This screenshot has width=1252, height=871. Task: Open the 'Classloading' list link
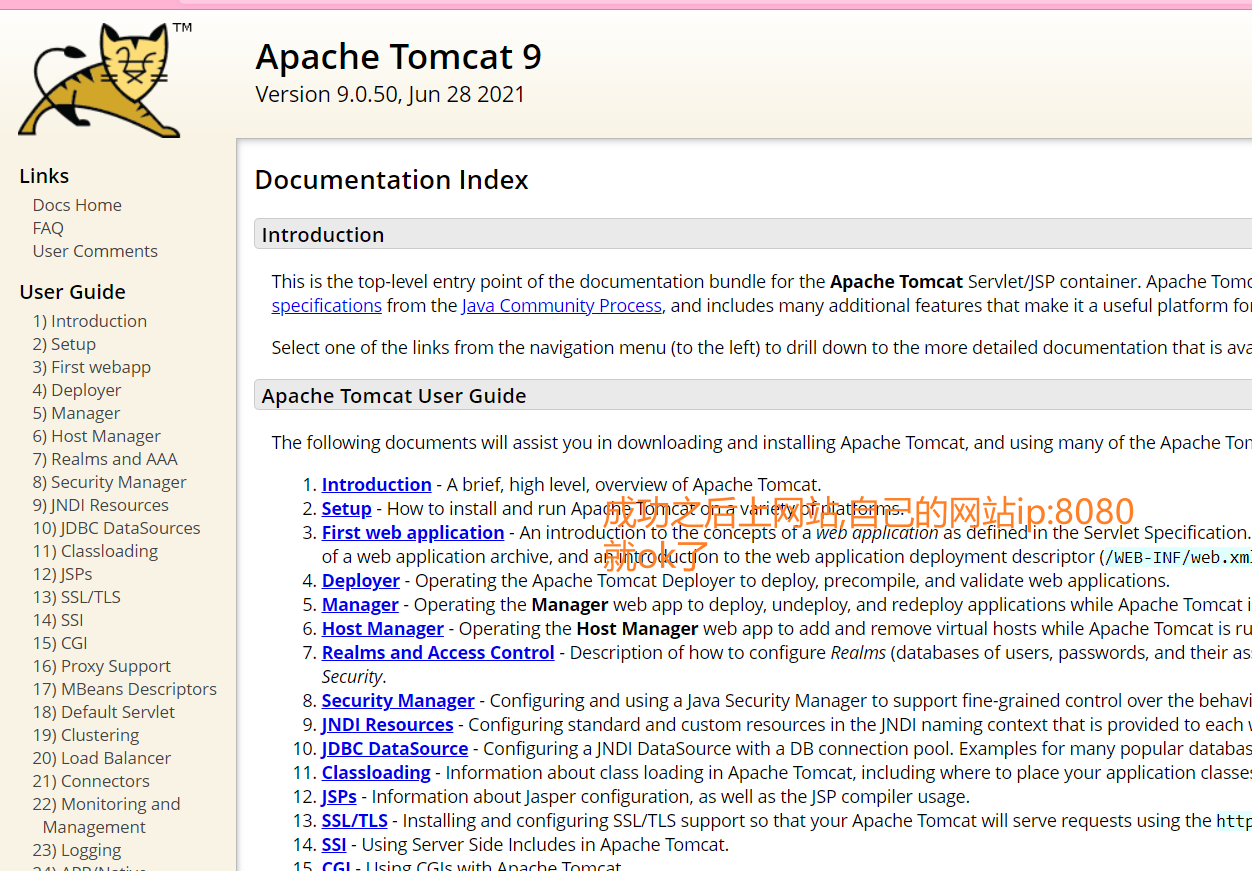[376, 772]
